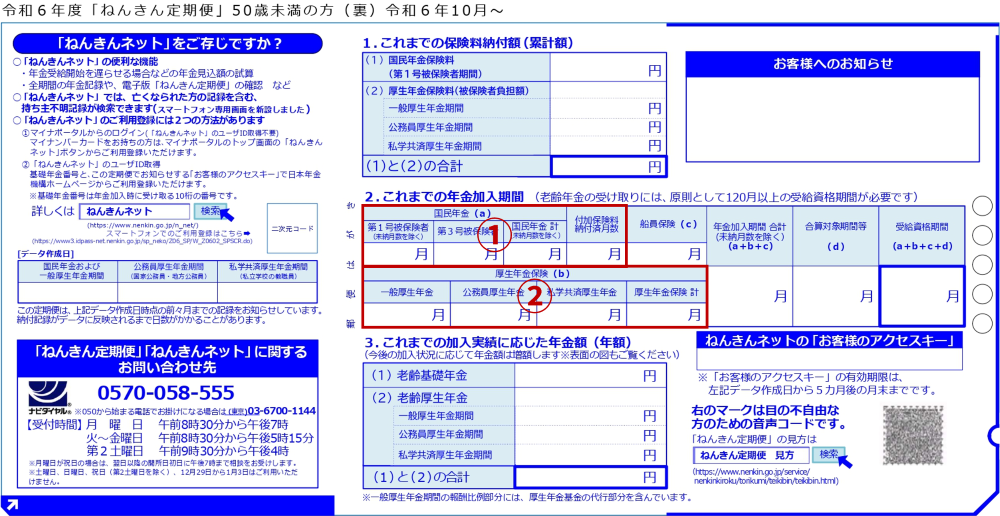The height and width of the screenshot is (516, 1000).
Task: Click the 公務員厚生年金期間 (国家公務員・地方公務員) header
Action: pyautogui.click(x=168, y=271)
